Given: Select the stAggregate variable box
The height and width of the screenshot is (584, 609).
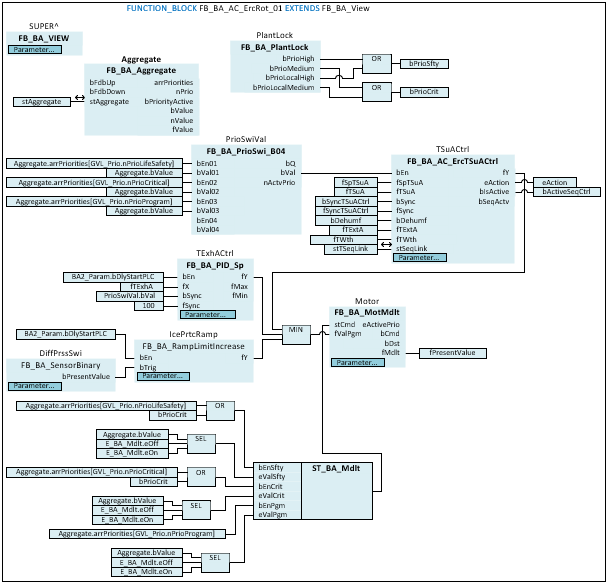Looking at the screenshot, I should (x=42, y=102).
